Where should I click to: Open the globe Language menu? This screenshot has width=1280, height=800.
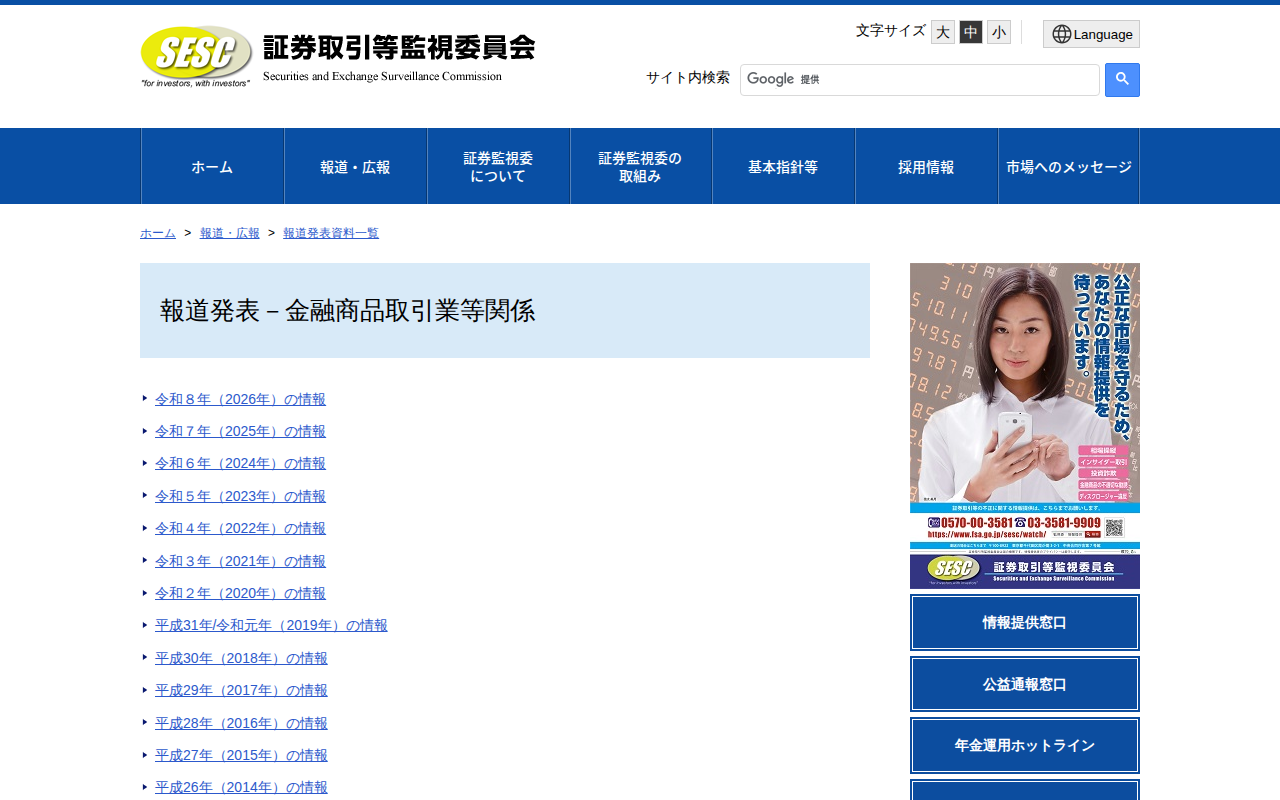coord(1091,33)
